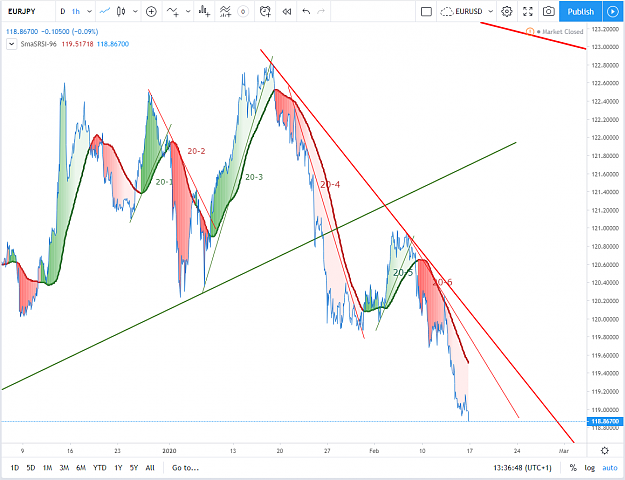Open the financials bar chart icon

(204, 12)
